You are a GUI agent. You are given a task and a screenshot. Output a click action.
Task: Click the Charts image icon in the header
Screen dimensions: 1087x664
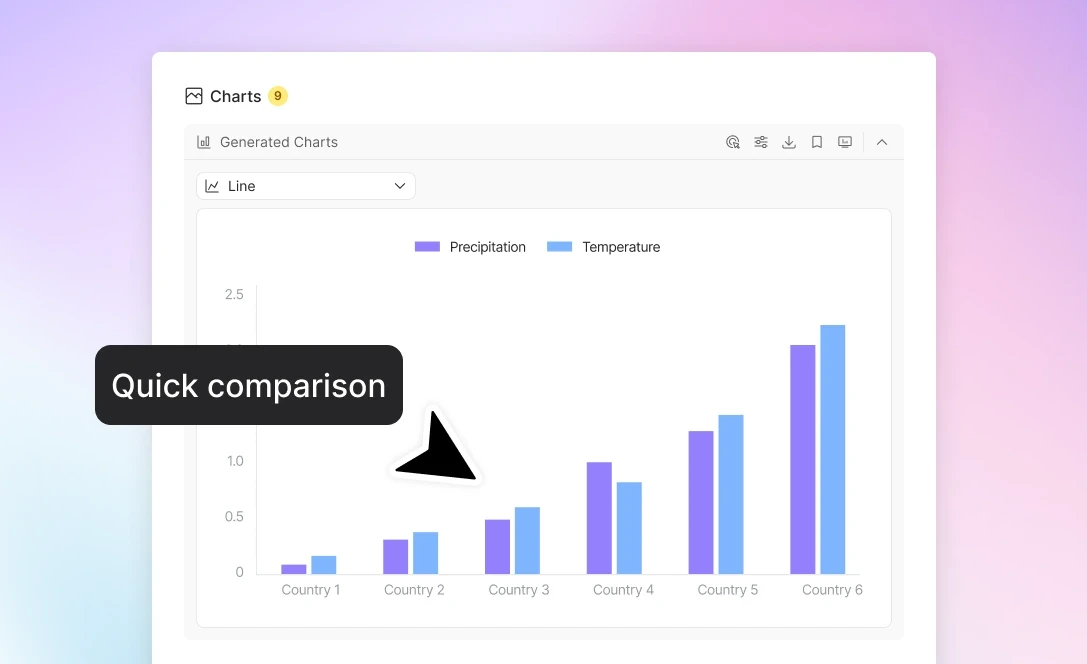[x=194, y=96]
